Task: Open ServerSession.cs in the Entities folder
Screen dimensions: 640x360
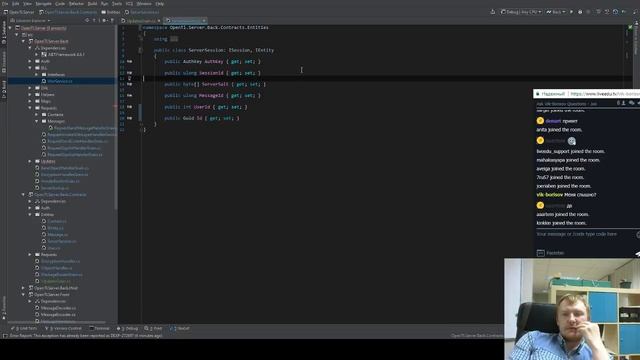Action: pos(62,241)
